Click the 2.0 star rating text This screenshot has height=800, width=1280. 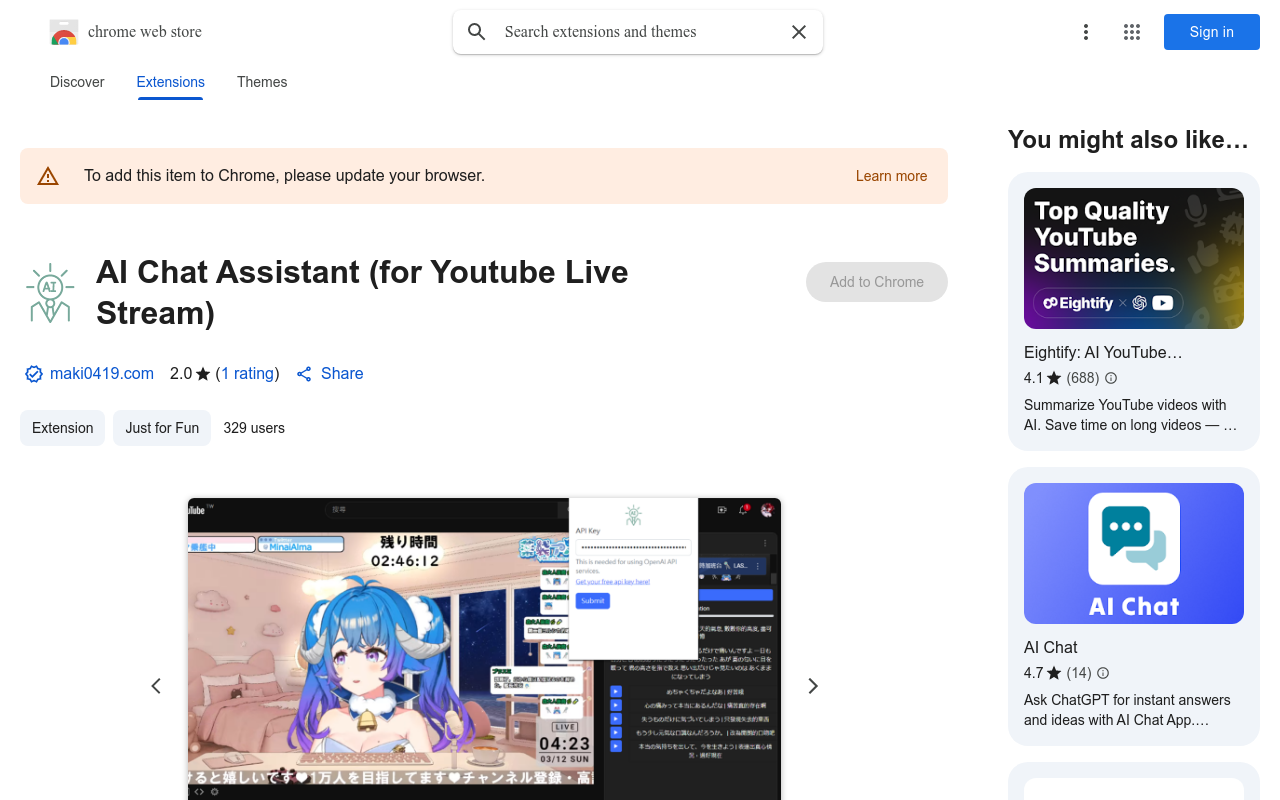[190, 374]
